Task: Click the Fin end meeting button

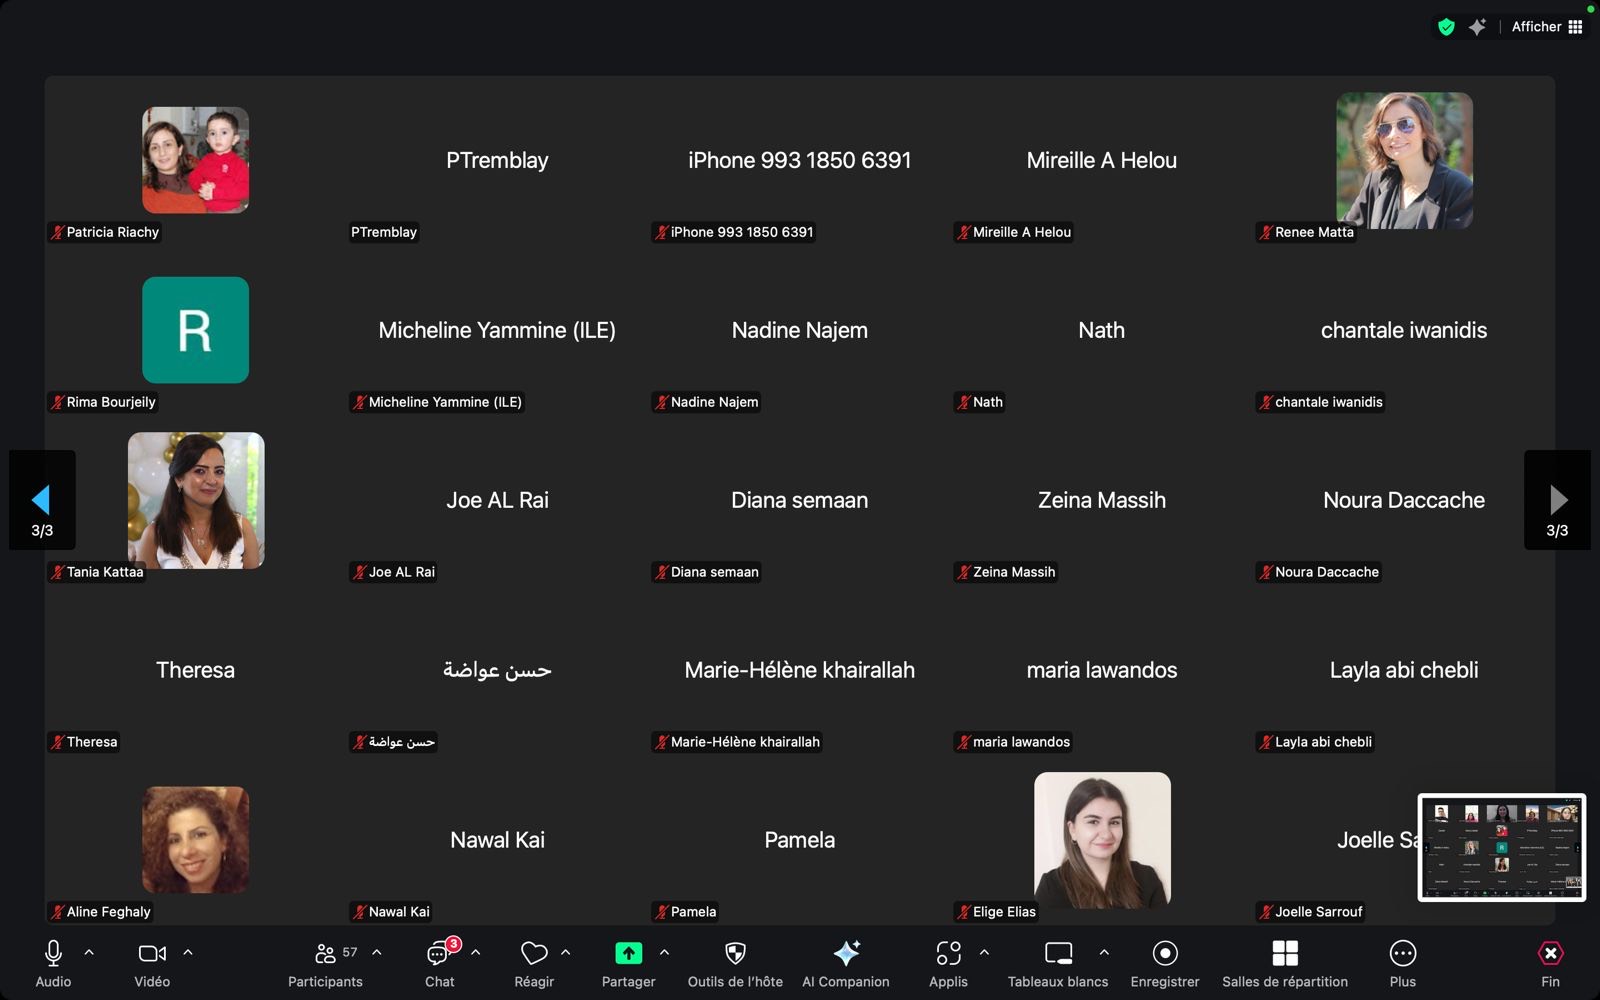Action: [1550, 954]
